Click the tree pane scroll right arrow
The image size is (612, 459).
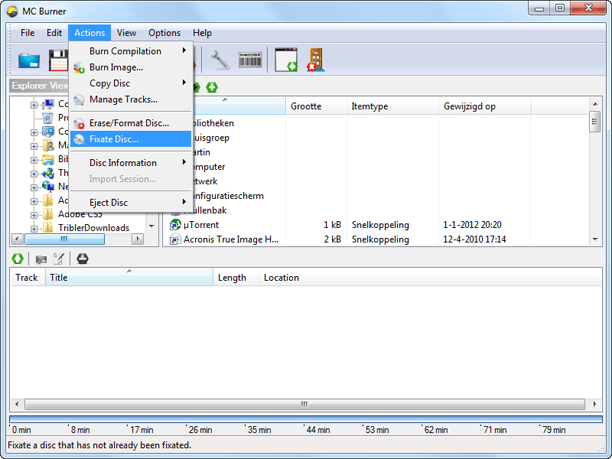pos(137,238)
